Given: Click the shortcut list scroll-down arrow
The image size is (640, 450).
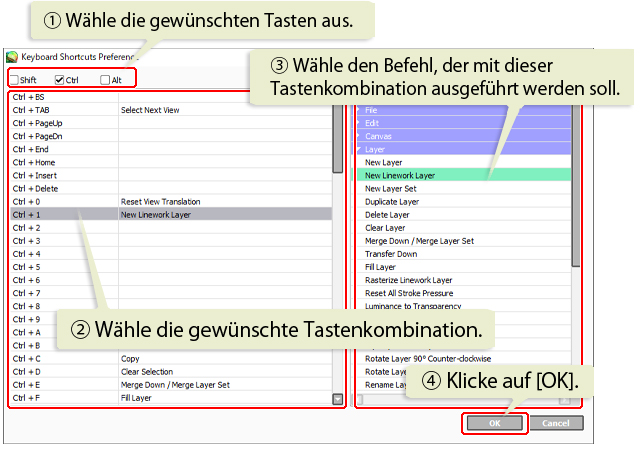Looking at the screenshot, I should pos(338,399).
